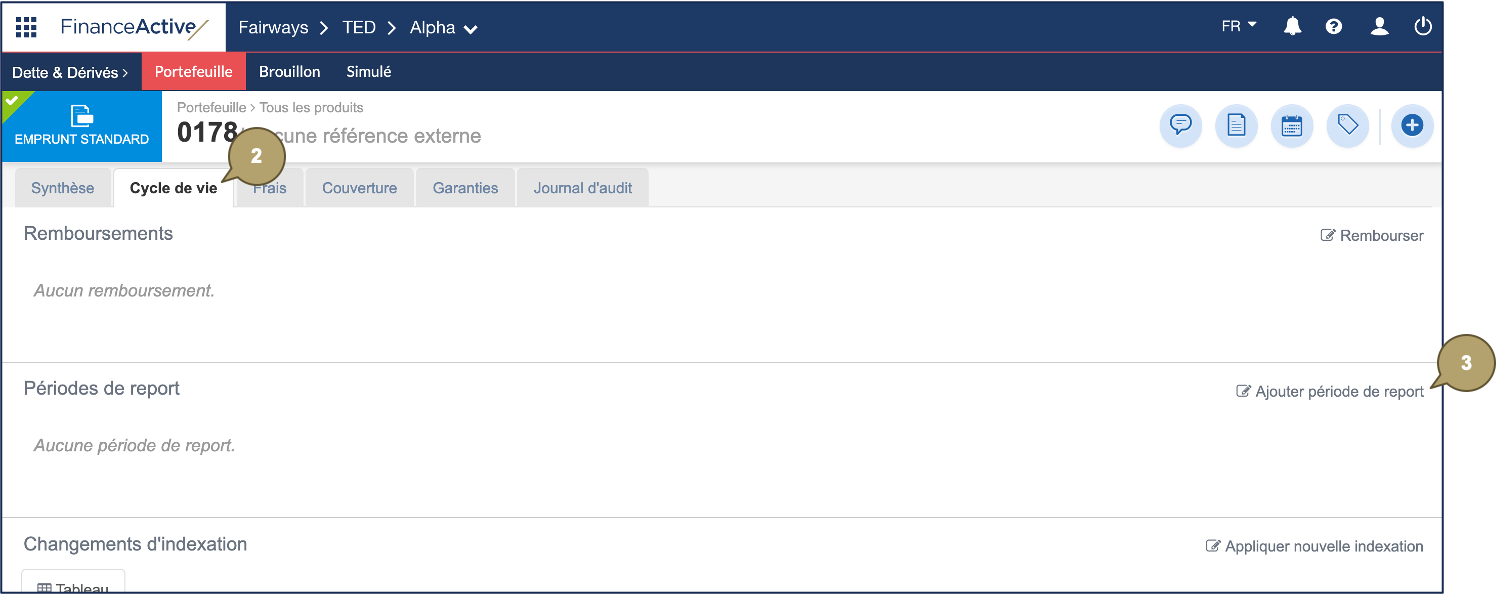Click the blue plus icon to add
Image resolution: width=1496 pixels, height=594 pixels.
[x=1412, y=126]
